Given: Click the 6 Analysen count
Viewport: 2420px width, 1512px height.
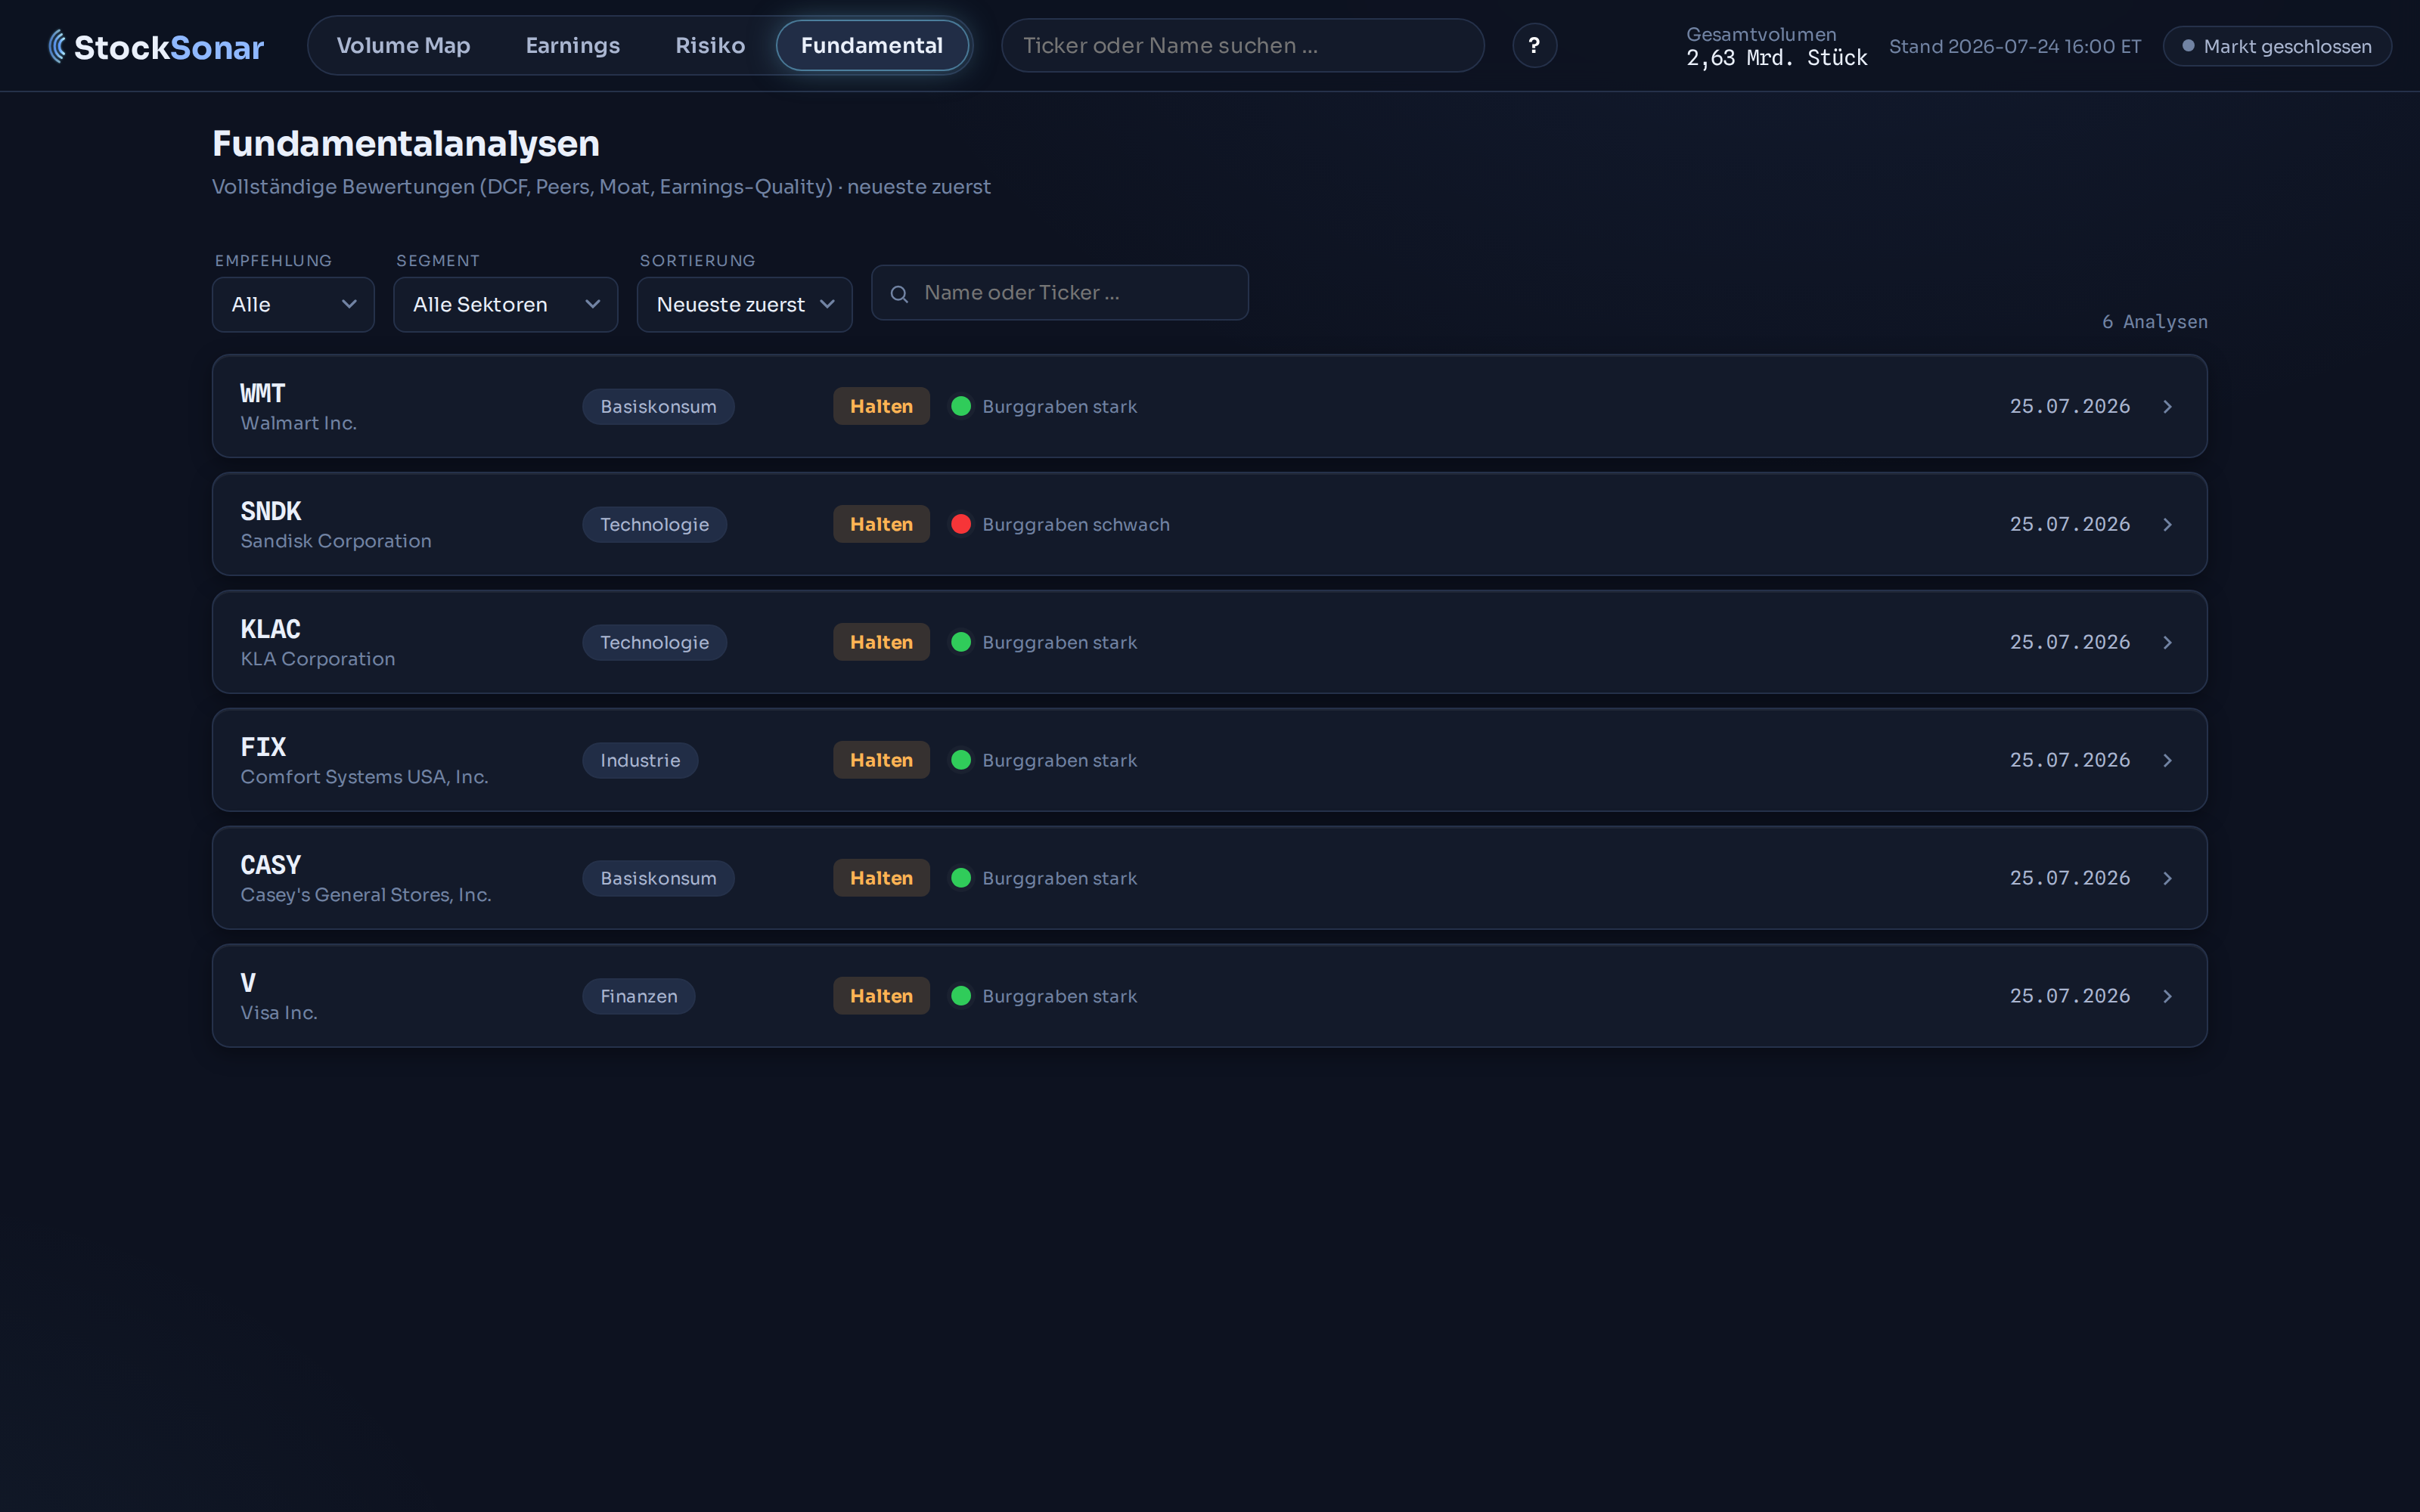Looking at the screenshot, I should click(2154, 321).
